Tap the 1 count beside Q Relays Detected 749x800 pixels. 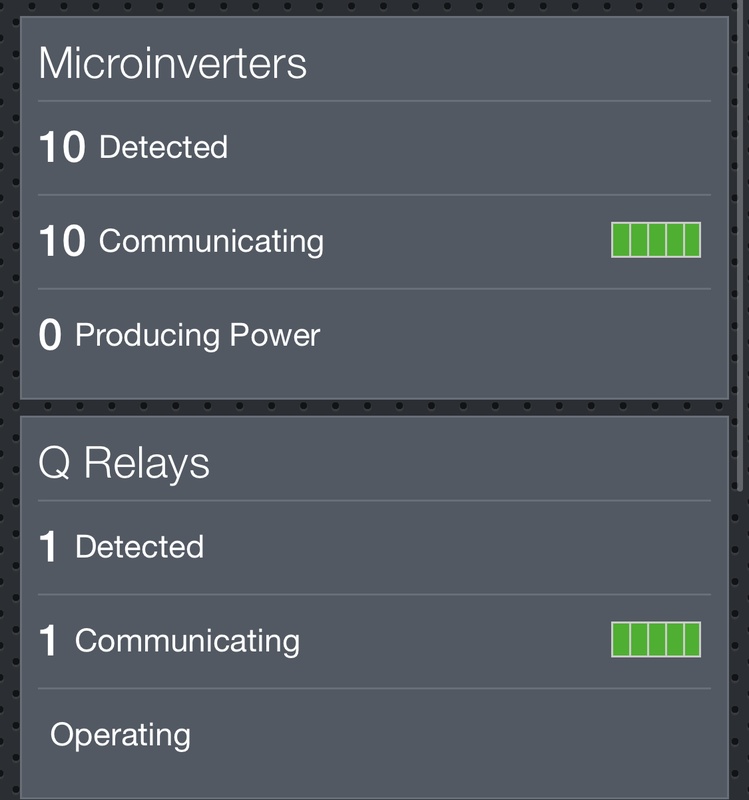coord(49,548)
